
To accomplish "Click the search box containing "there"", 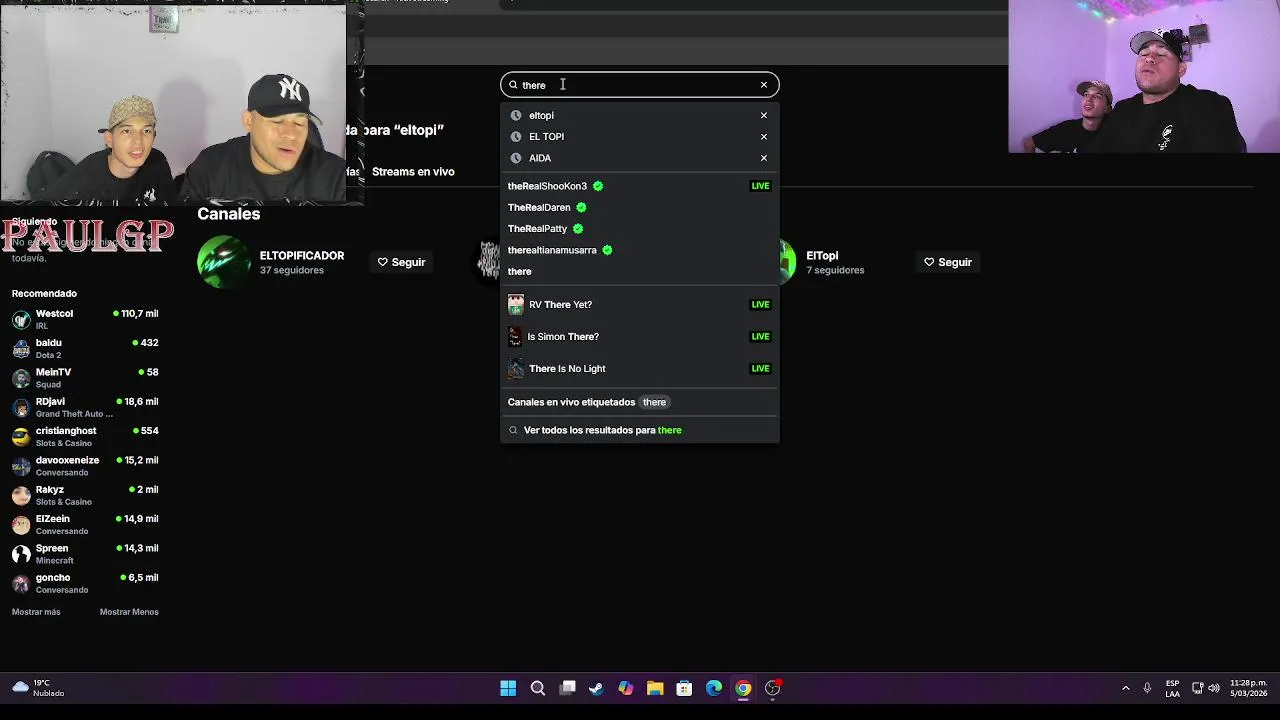I will [x=639, y=85].
